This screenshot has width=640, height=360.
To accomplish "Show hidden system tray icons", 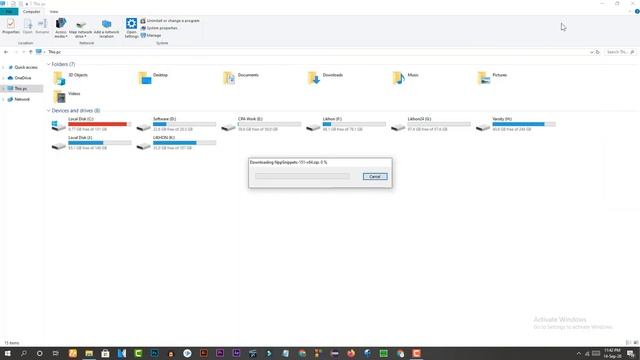I will point(578,353).
